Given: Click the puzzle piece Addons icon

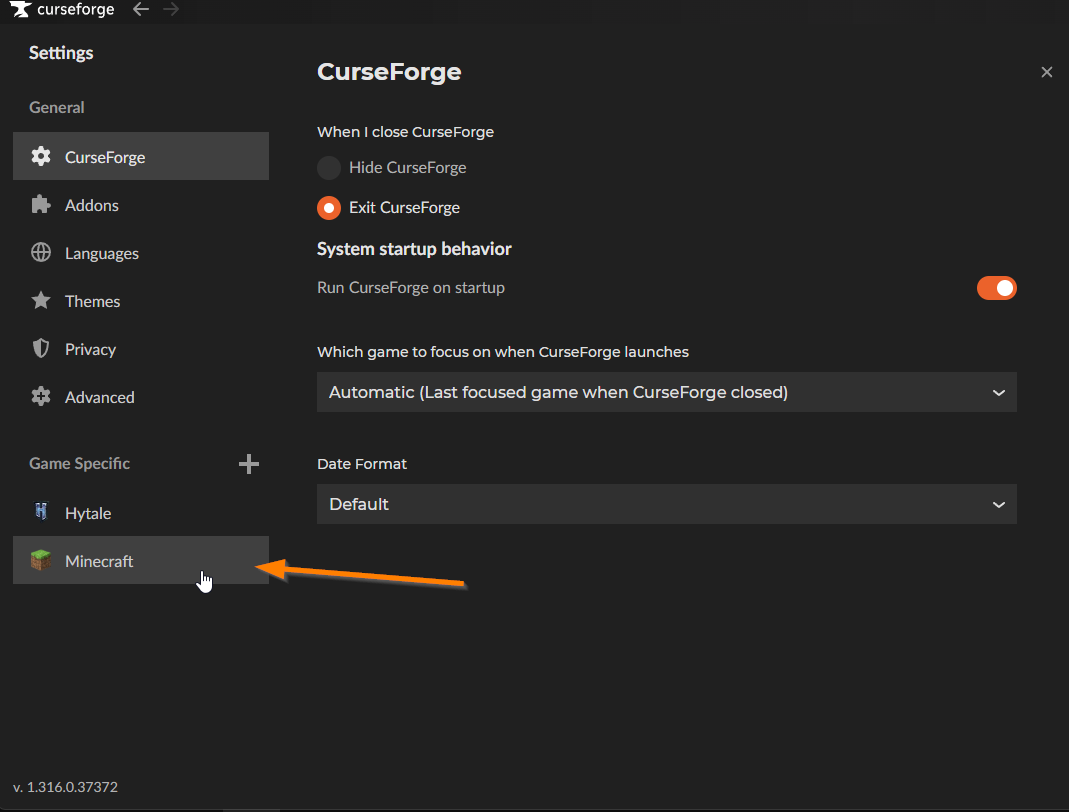Looking at the screenshot, I should click(41, 205).
